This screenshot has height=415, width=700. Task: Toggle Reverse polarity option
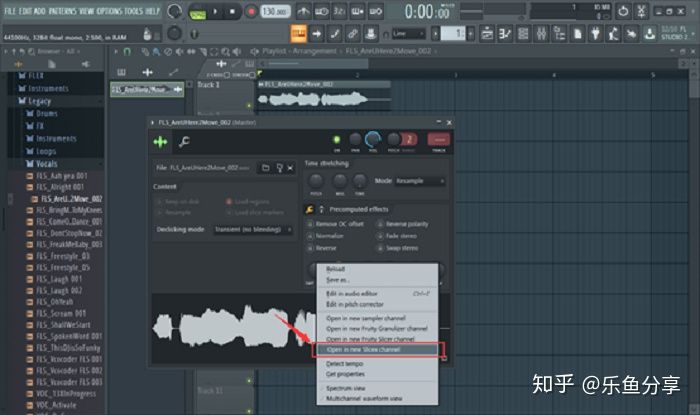402,224
